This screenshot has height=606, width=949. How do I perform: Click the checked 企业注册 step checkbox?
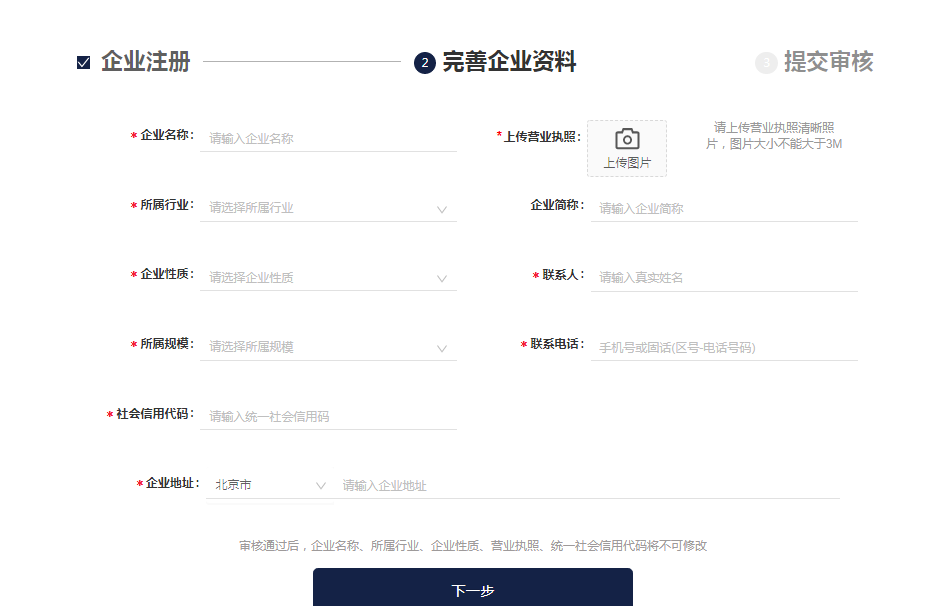(x=84, y=63)
